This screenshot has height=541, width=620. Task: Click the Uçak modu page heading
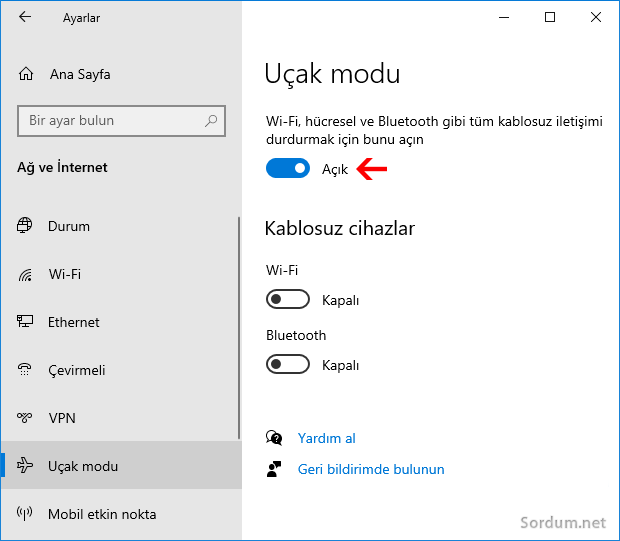tap(332, 74)
